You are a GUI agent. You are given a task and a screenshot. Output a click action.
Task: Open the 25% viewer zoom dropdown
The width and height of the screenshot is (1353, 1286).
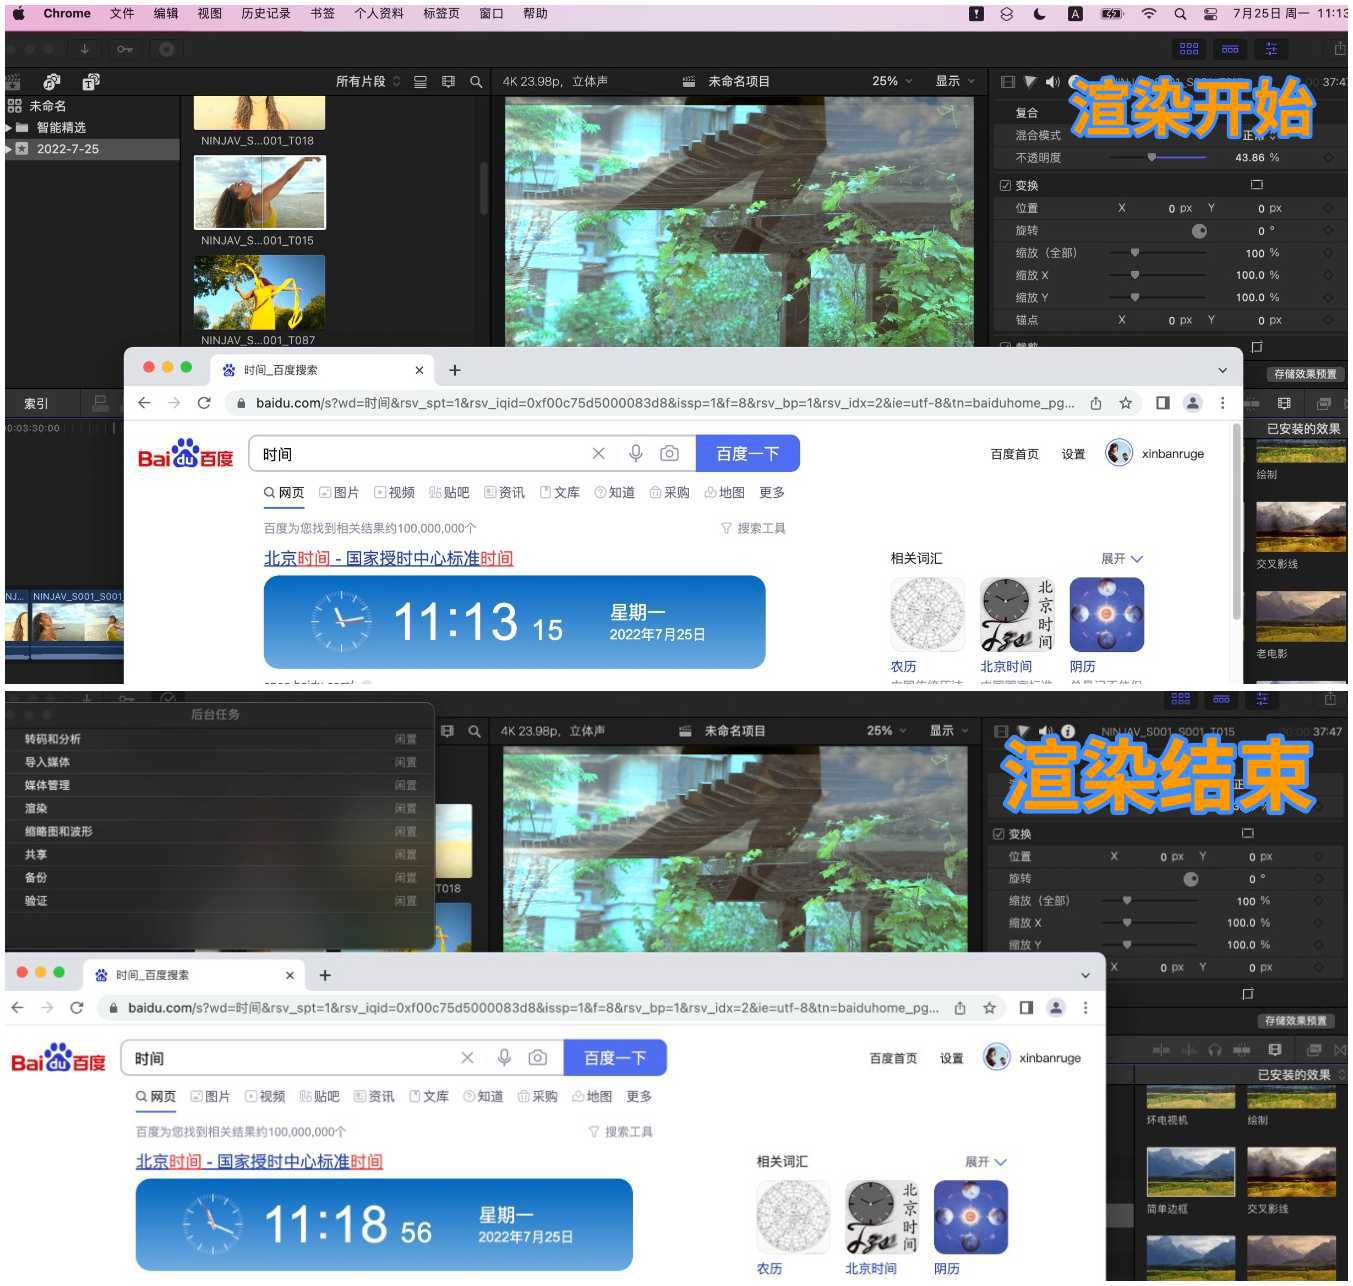[x=889, y=81]
